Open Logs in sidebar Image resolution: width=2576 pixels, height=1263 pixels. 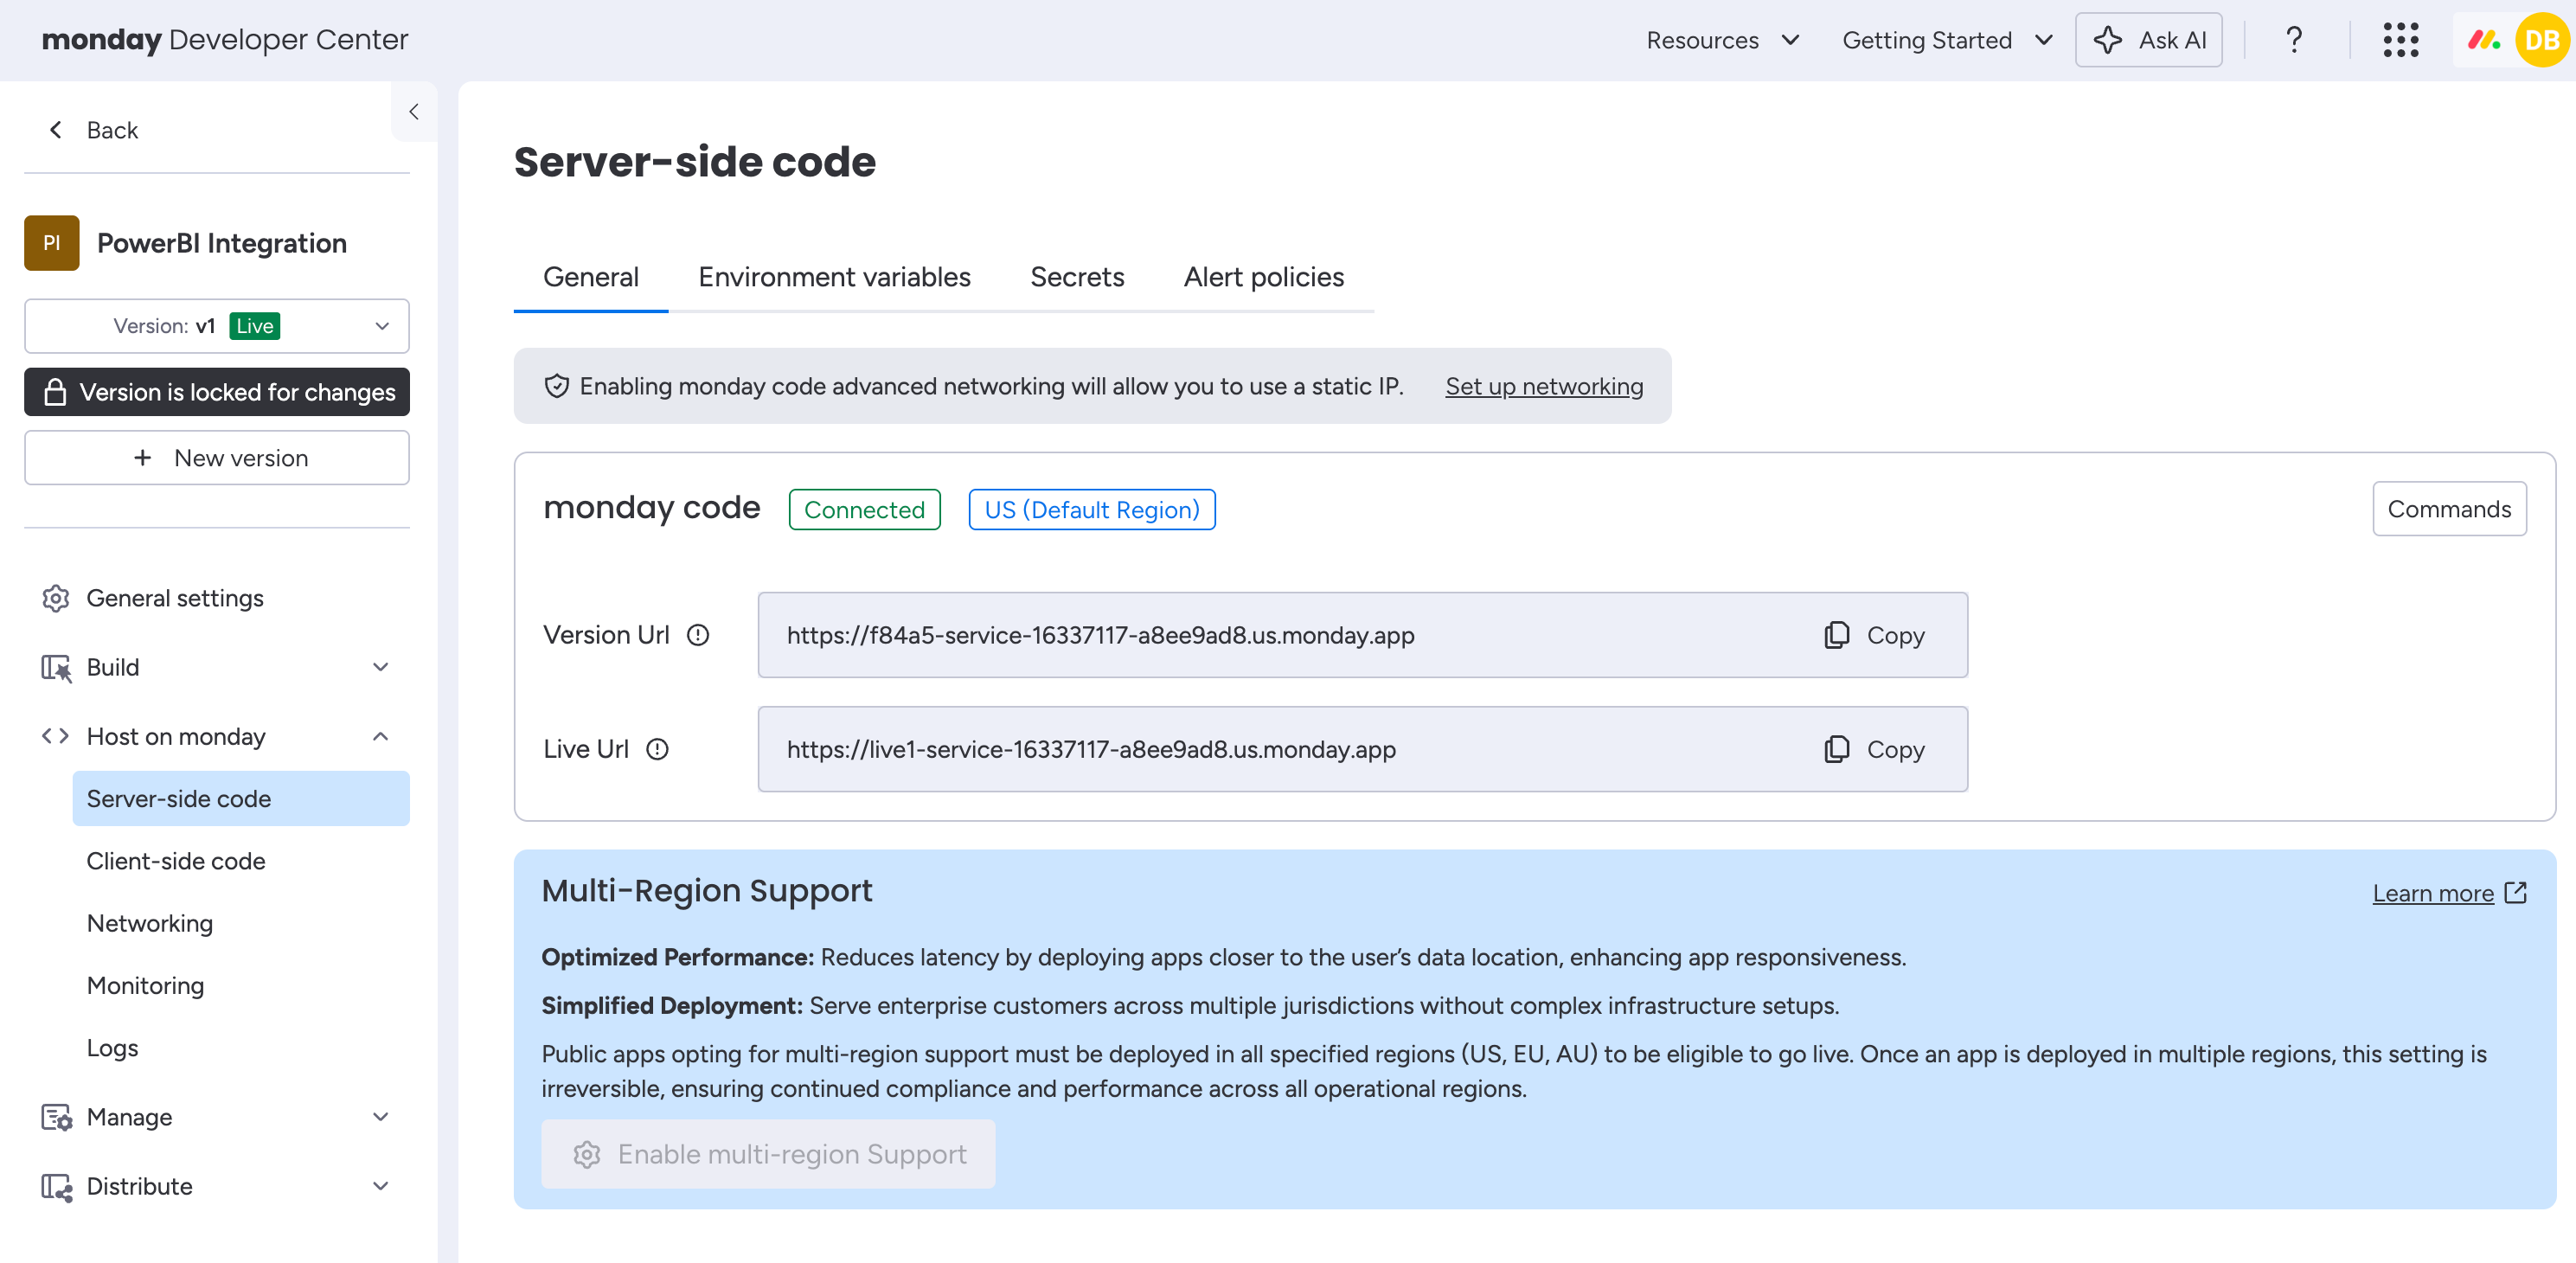click(241, 1048)
